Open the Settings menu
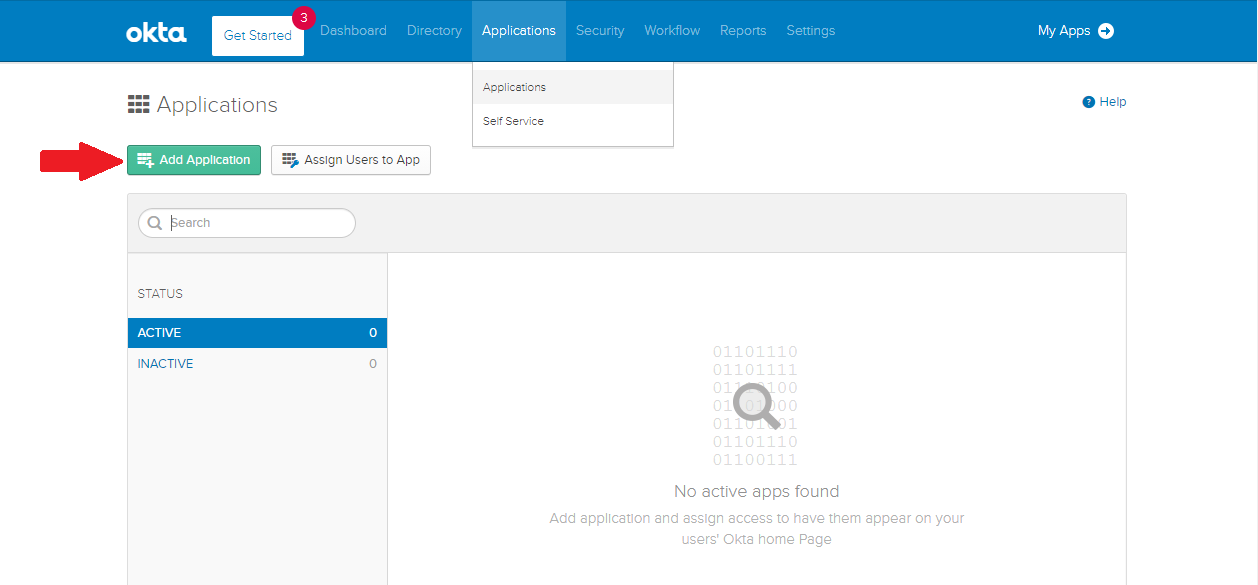The height and width of the screenshot is (585, 1258). point(811,31)
